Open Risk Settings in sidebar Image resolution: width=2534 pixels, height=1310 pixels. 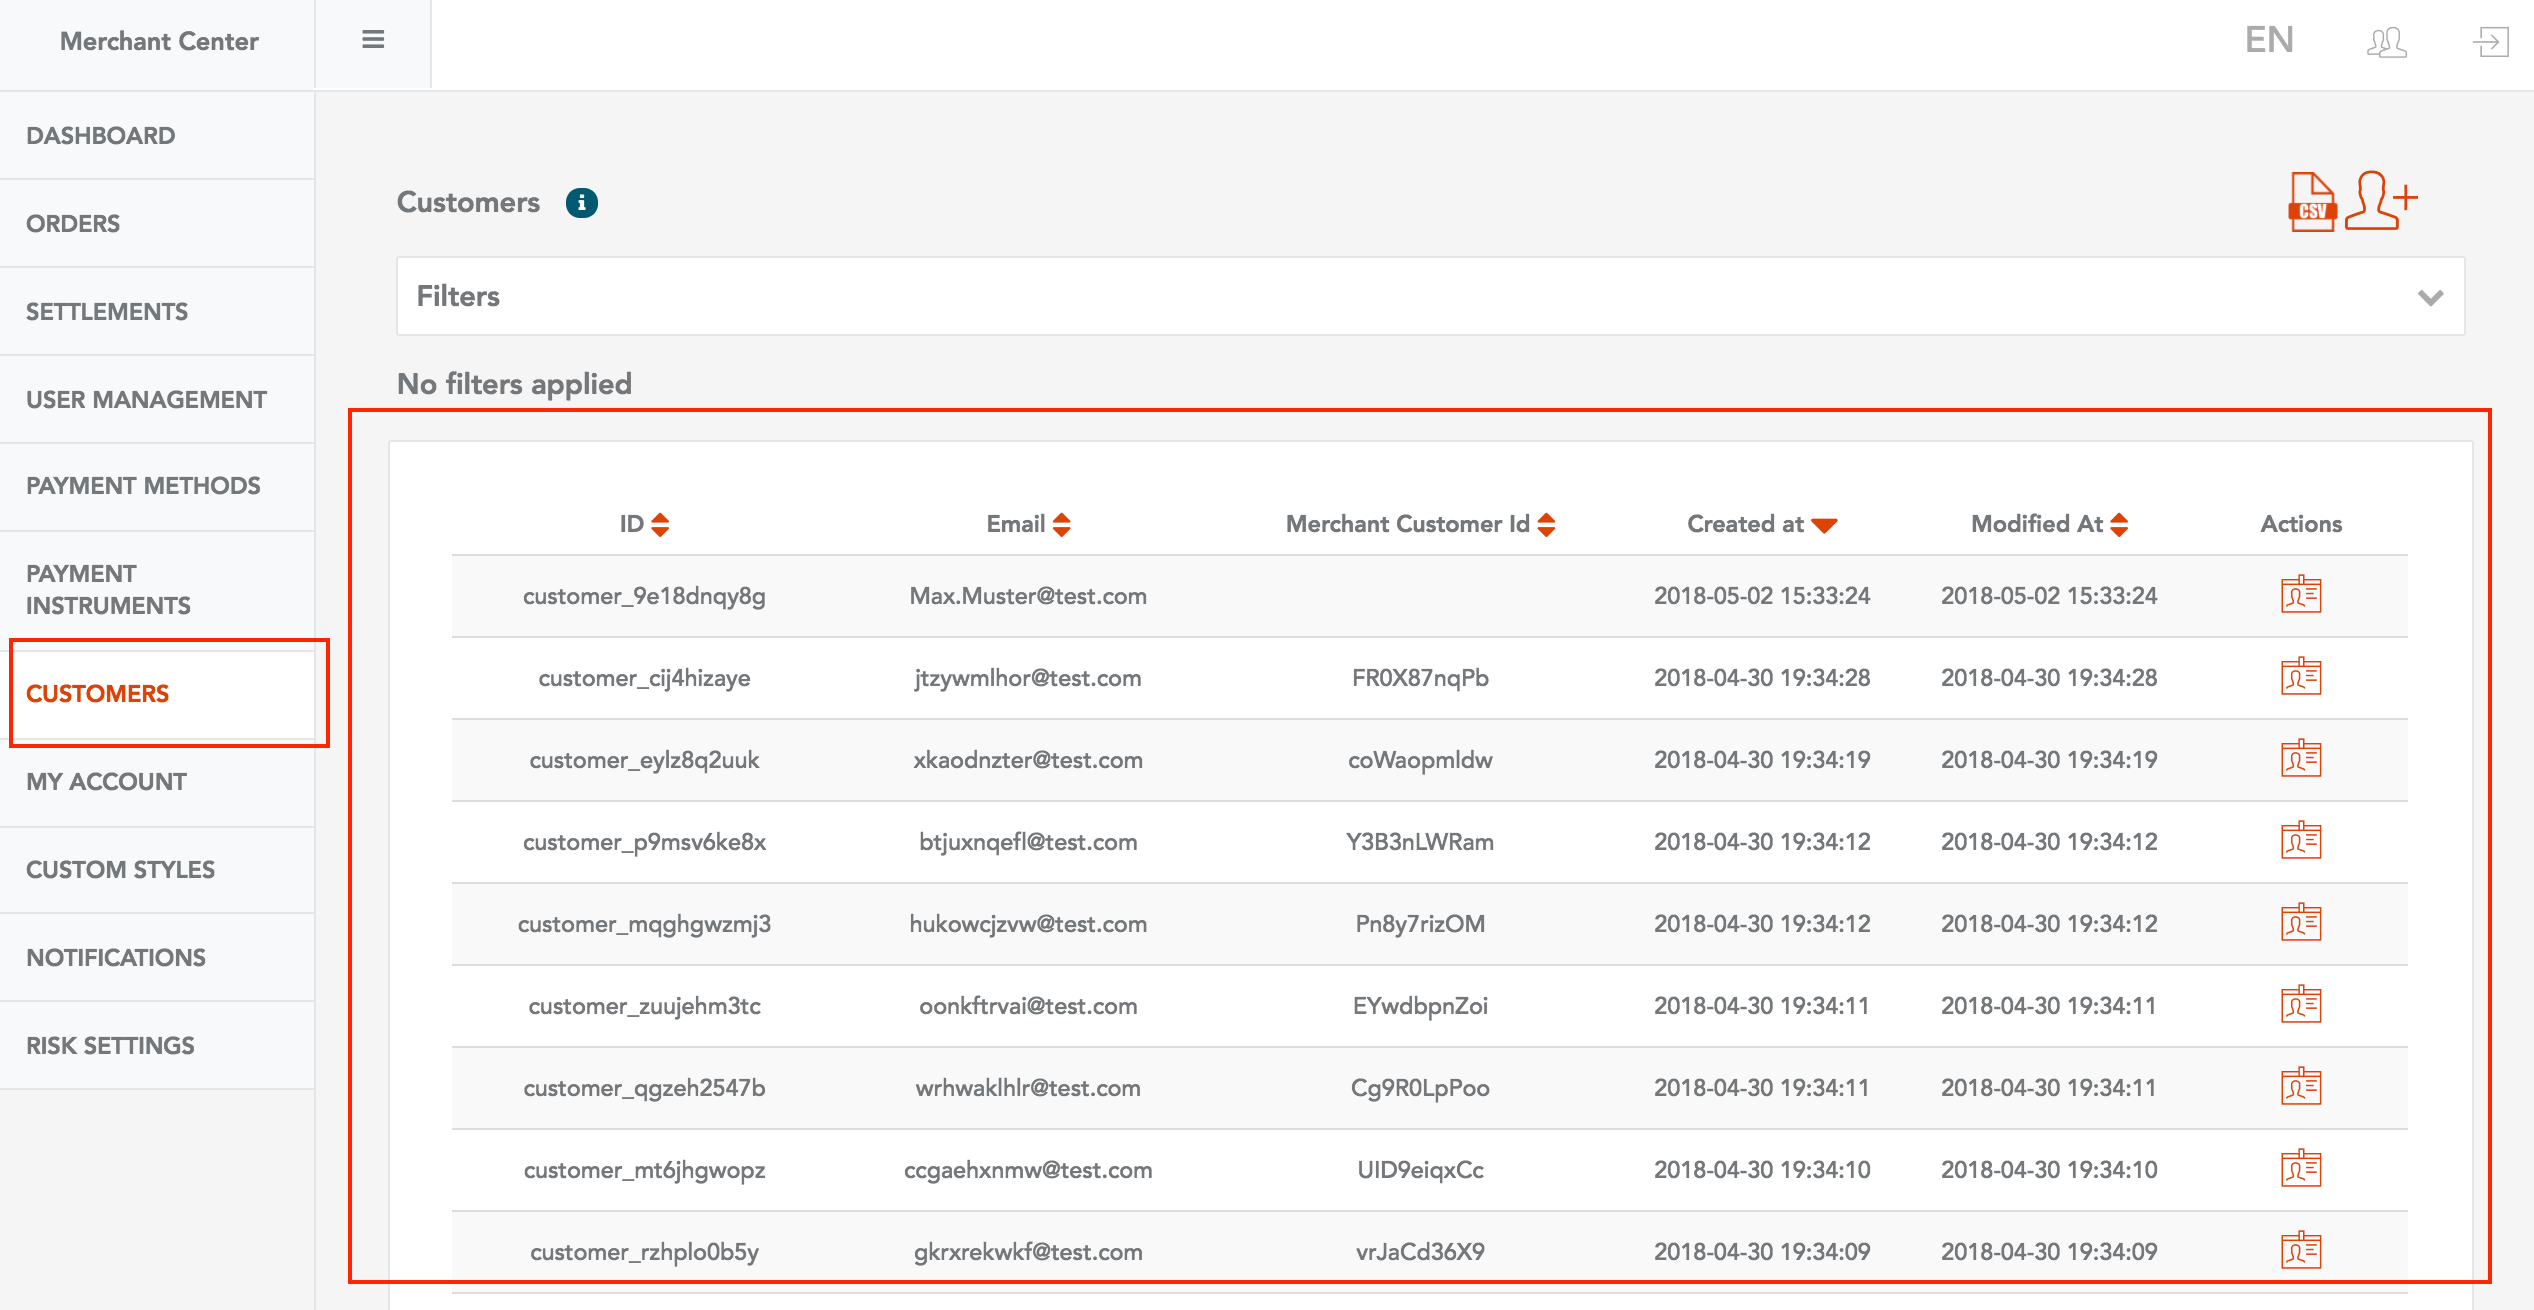[x=110, y=1046]
